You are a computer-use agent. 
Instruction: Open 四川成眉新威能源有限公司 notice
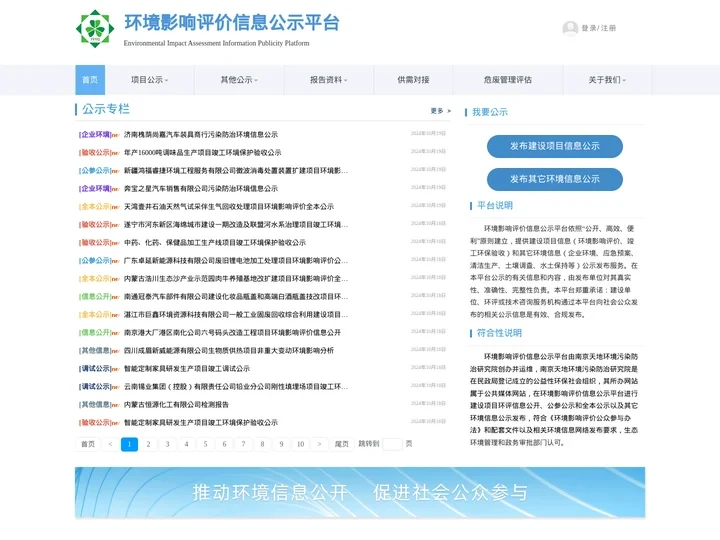coord(229,350)
